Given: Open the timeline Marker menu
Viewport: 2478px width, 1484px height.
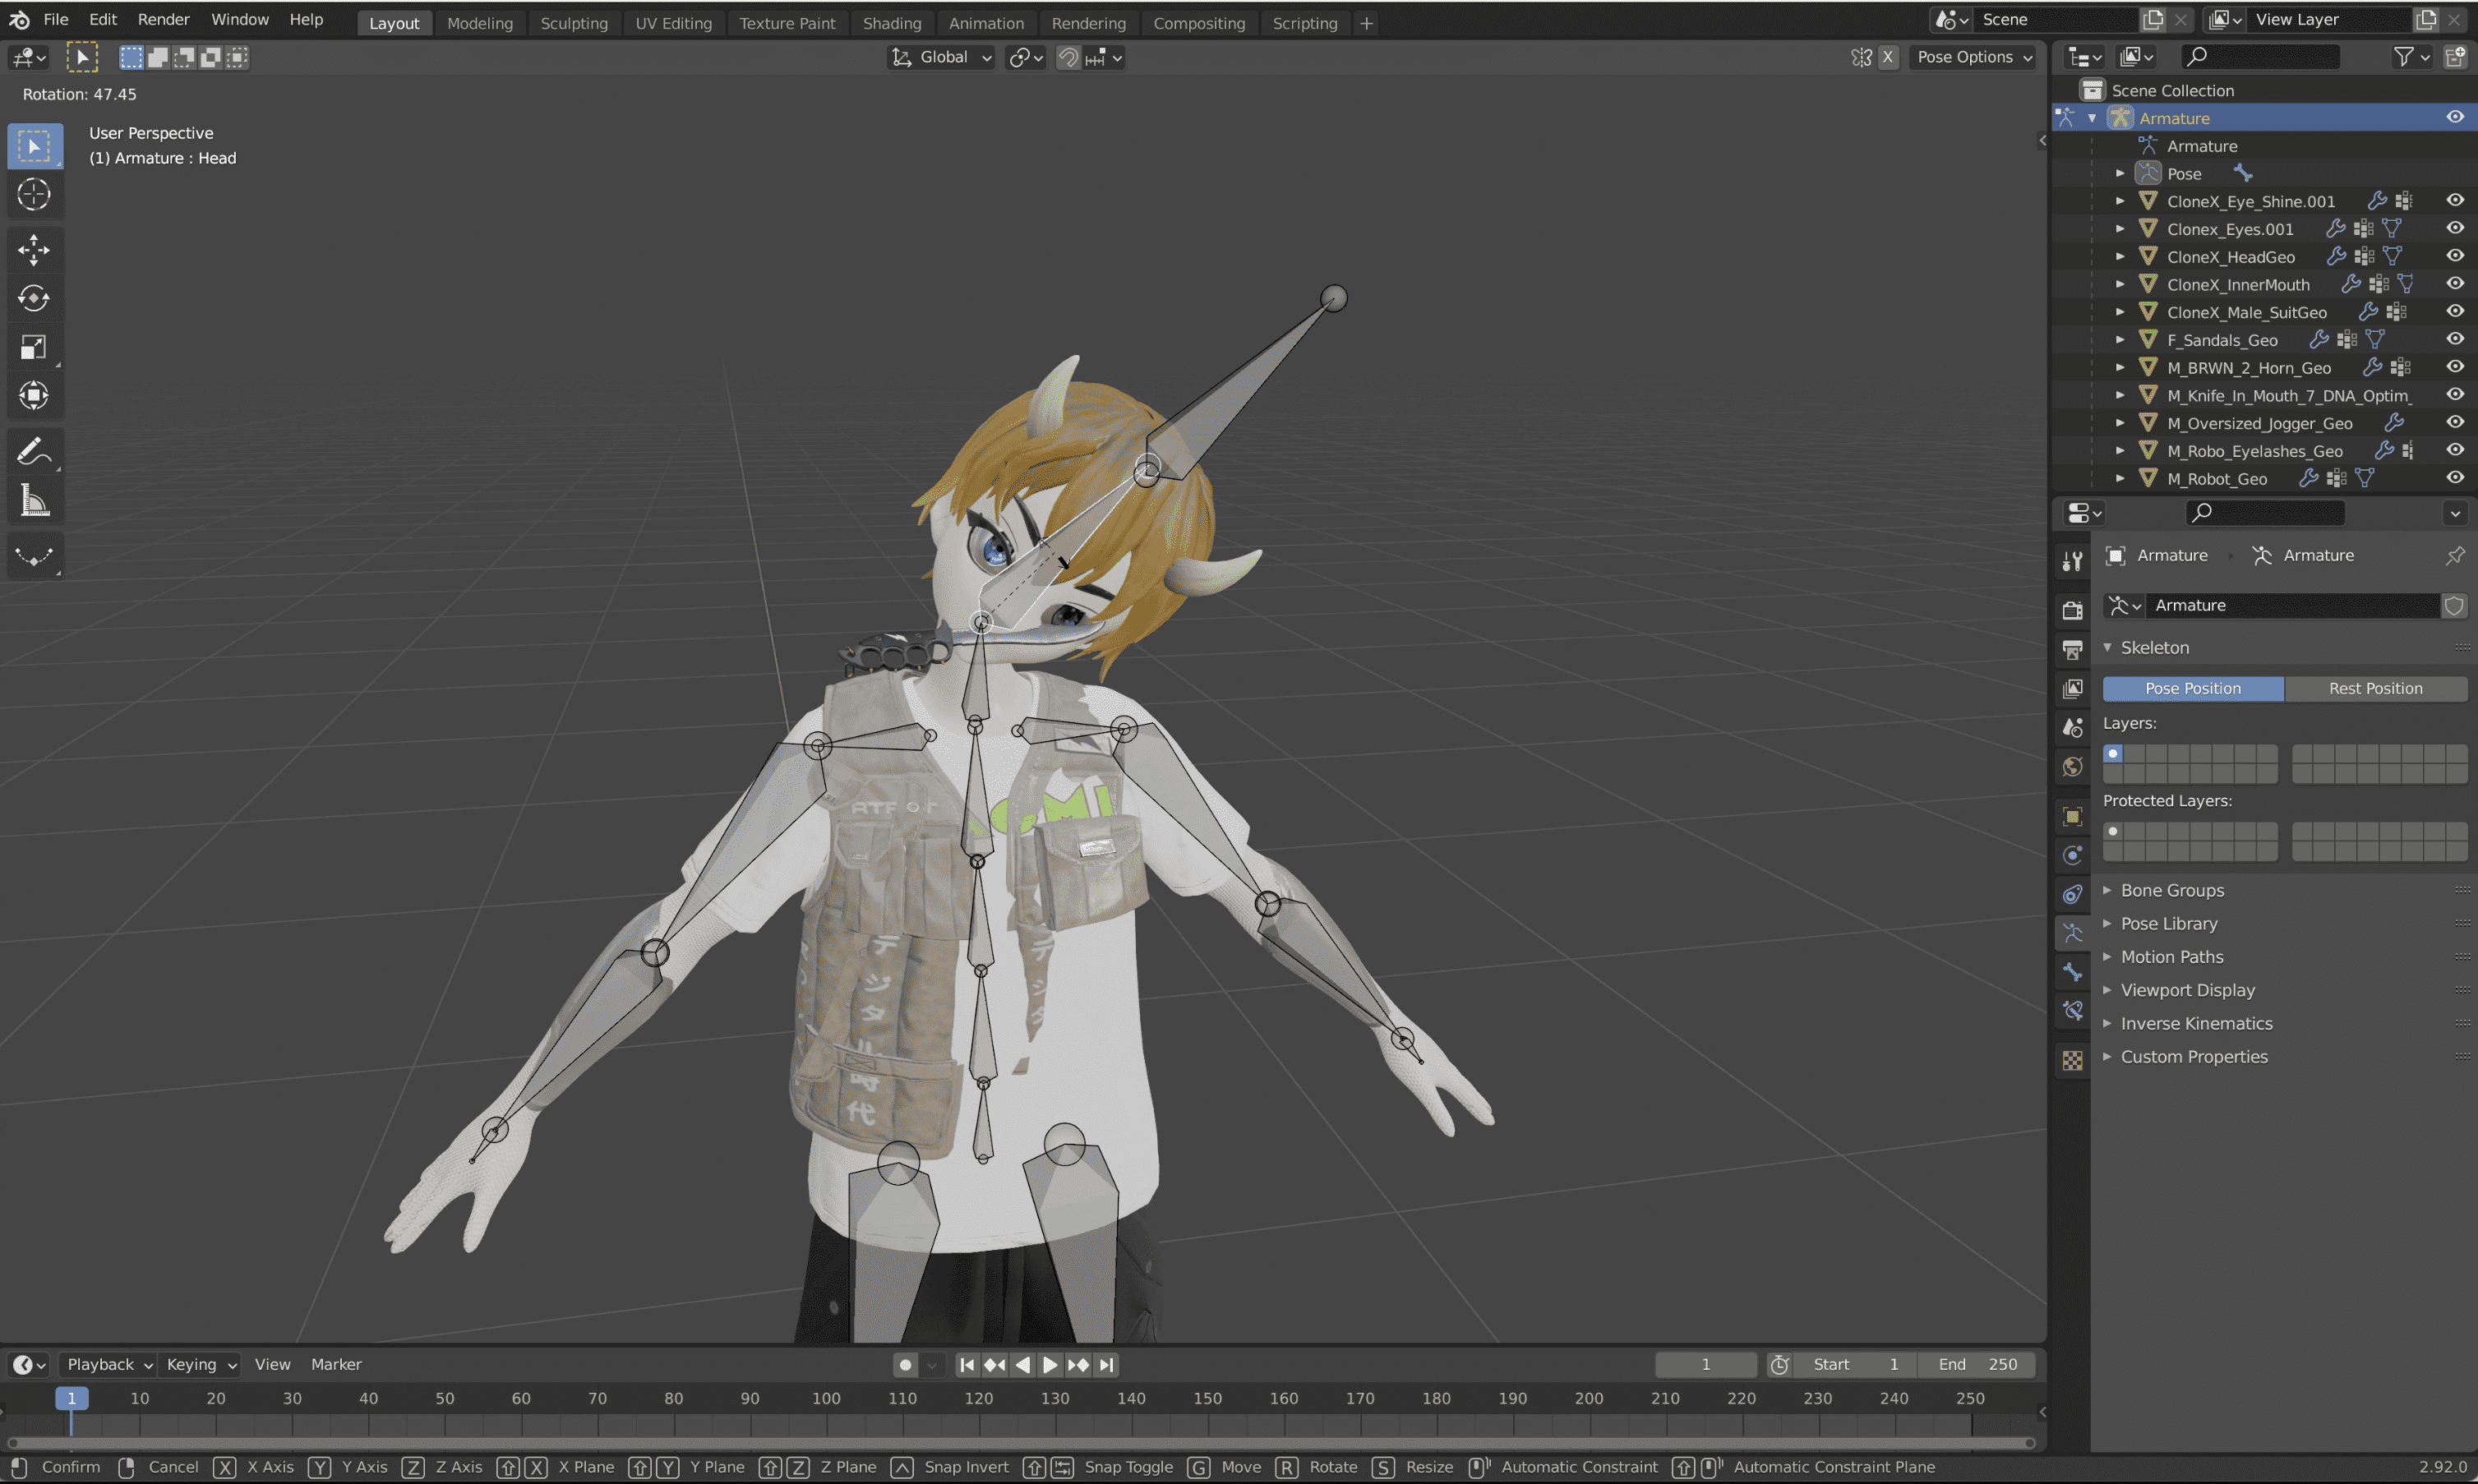Looking at the screenshot, I should coord(336,1364).
